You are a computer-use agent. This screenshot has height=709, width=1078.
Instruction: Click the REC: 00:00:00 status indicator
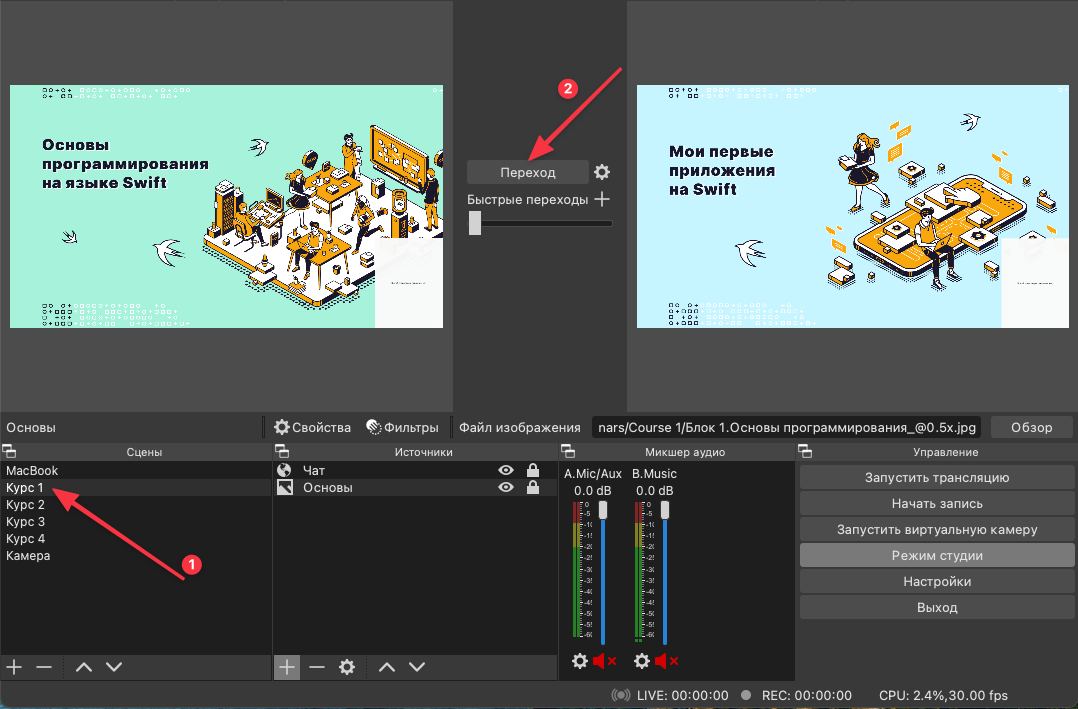pyautogui.click(x=796, y=695)
